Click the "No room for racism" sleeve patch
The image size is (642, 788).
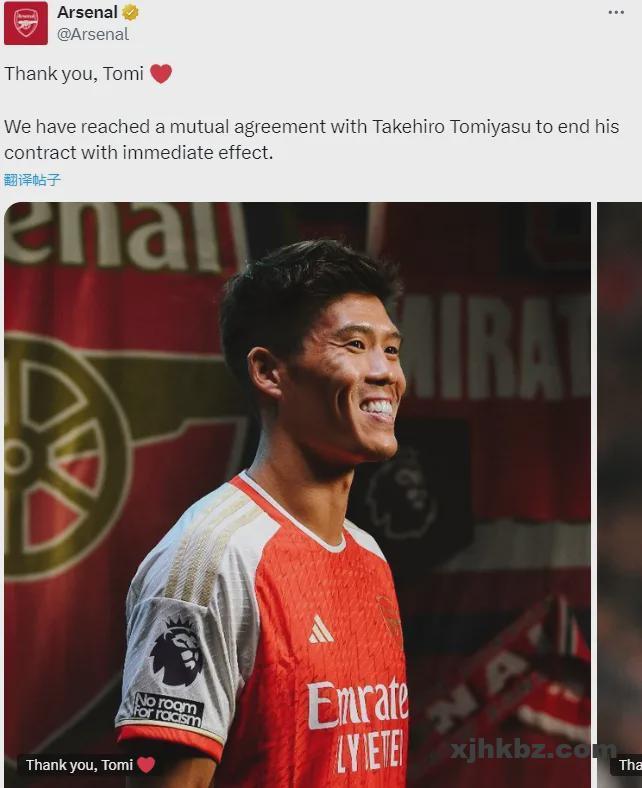click(x=168, y=710)
